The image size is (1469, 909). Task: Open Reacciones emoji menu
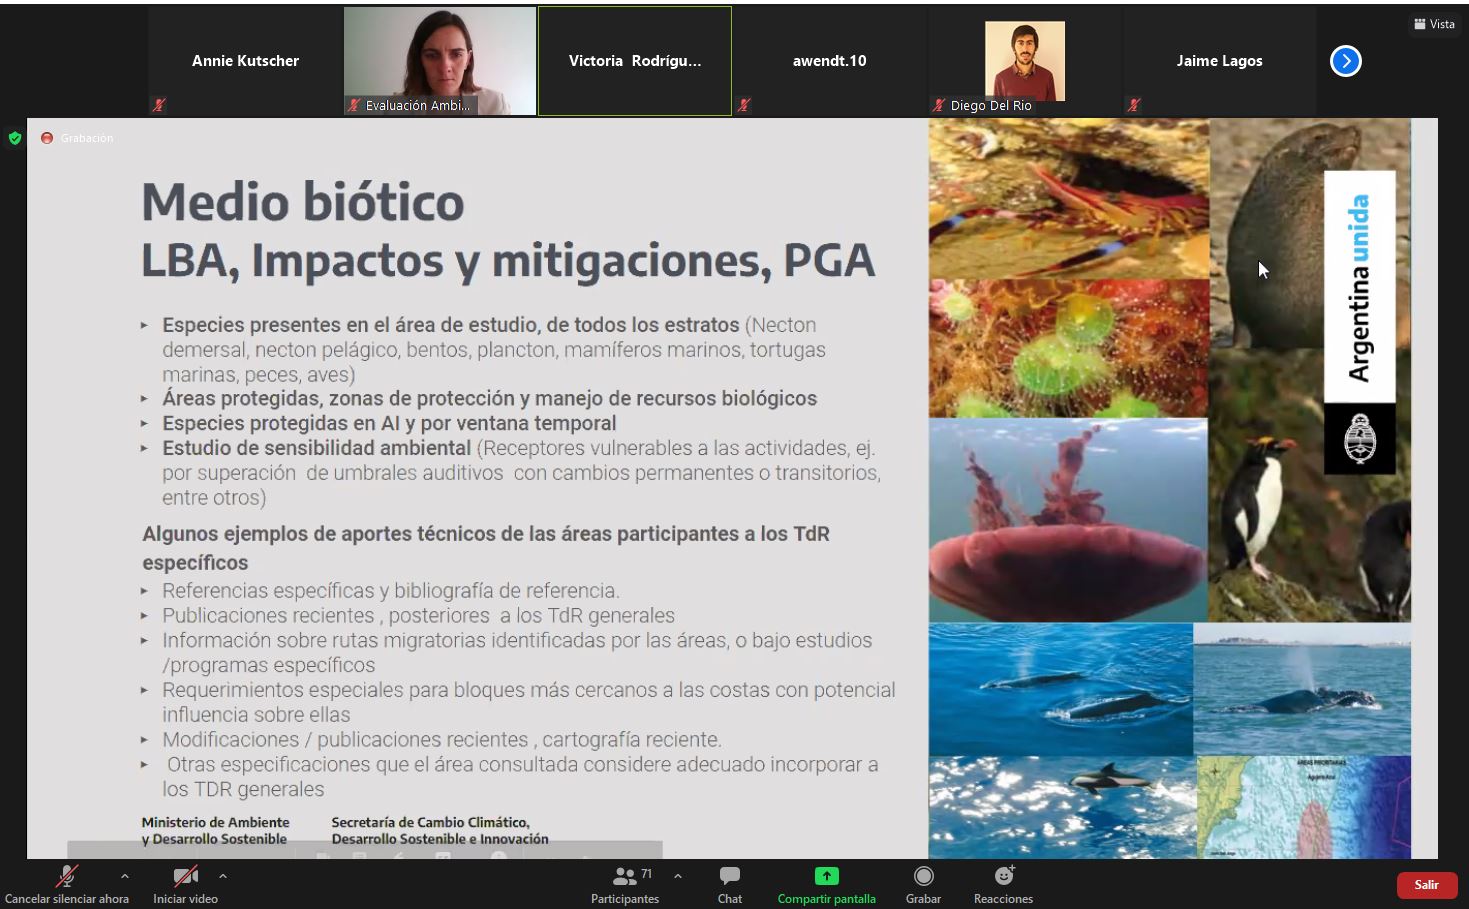coord(1003,883)
